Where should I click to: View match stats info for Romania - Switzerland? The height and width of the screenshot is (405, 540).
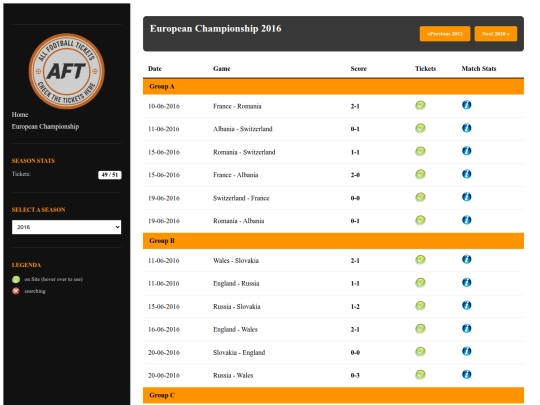coord(467,151)
